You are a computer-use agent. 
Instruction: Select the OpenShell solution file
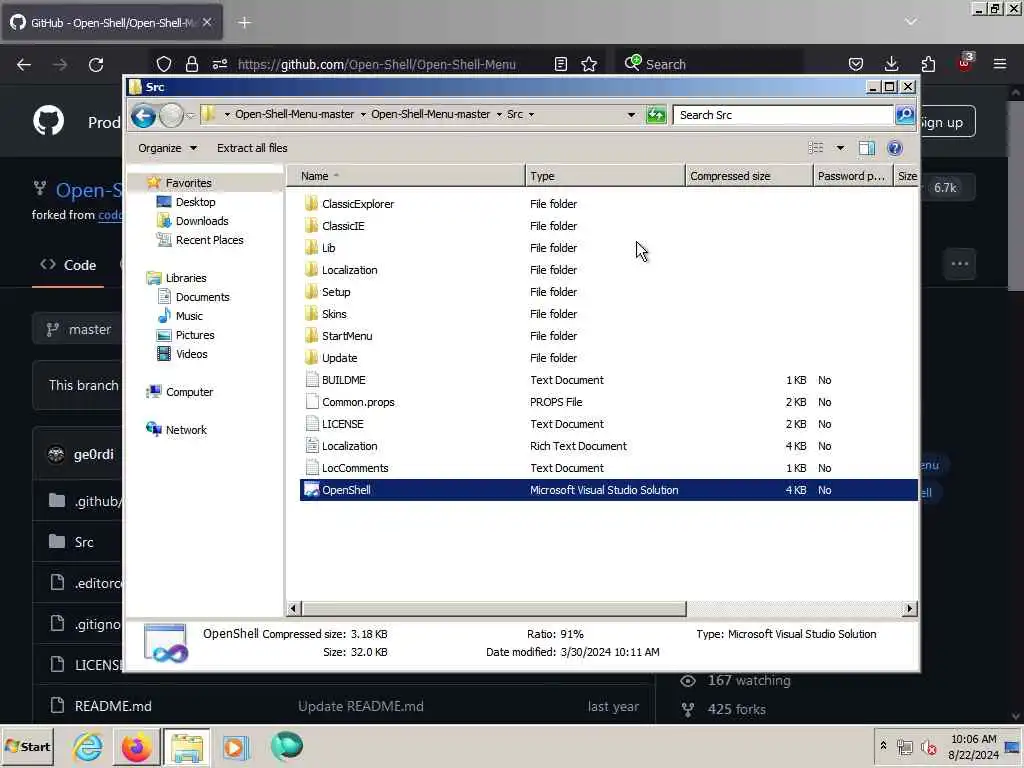[x=608, y=490]
